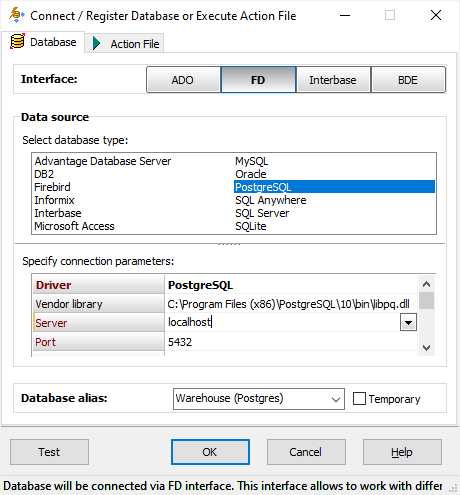Select the ADO interface
Screen dimensions: 460x495
point(183,80)
